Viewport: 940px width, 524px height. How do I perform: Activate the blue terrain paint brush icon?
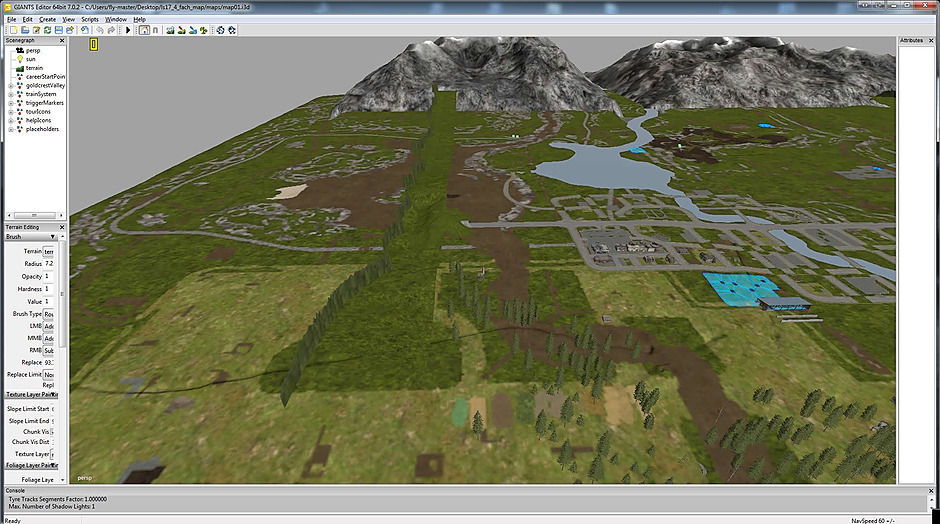(x=193, y=30)
